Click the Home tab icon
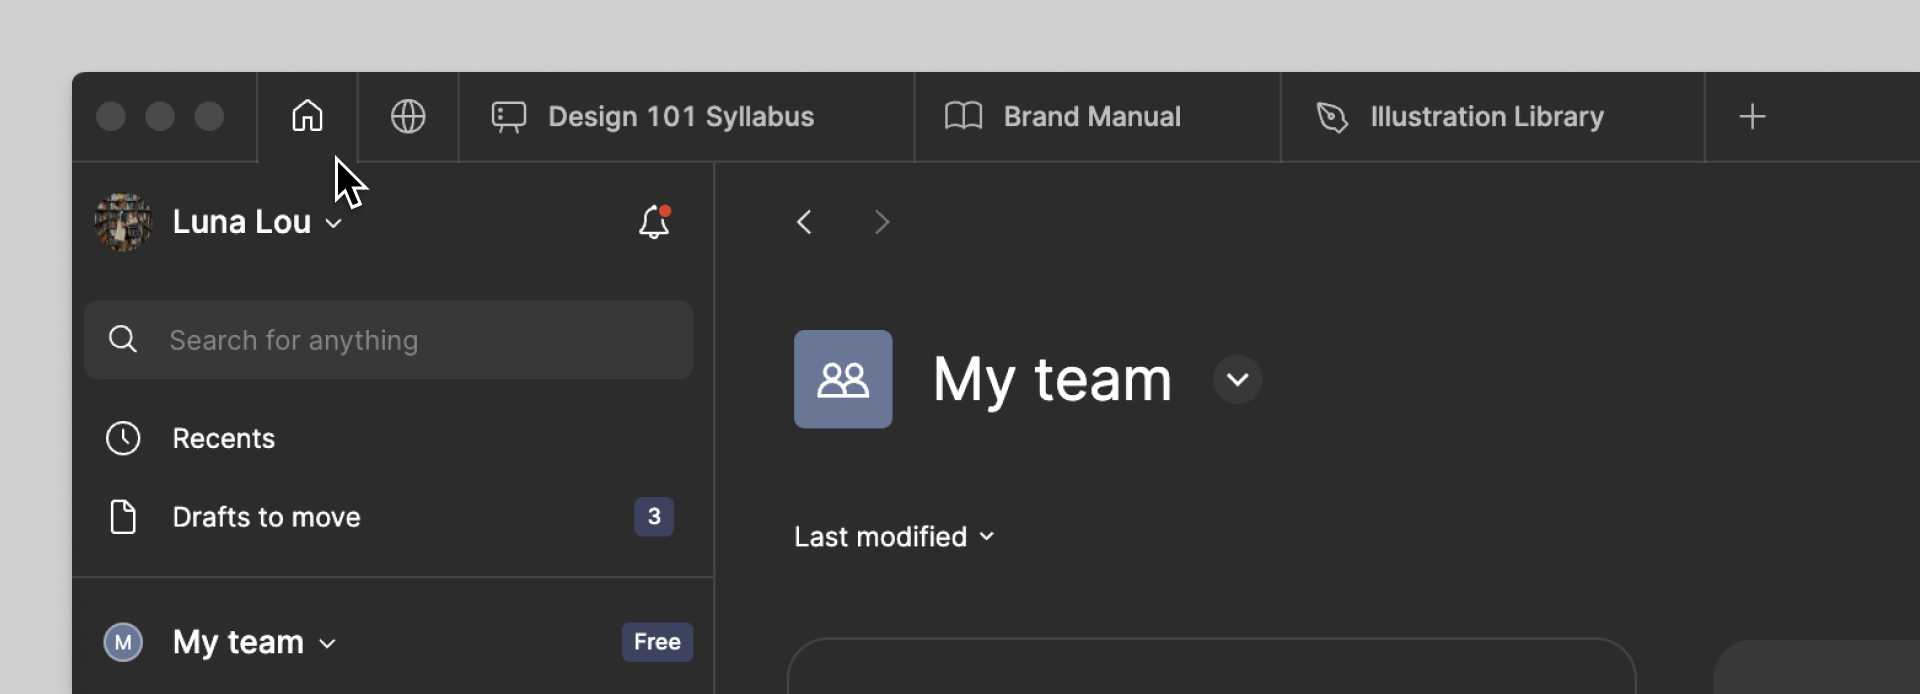 click(x=307, y=116)
